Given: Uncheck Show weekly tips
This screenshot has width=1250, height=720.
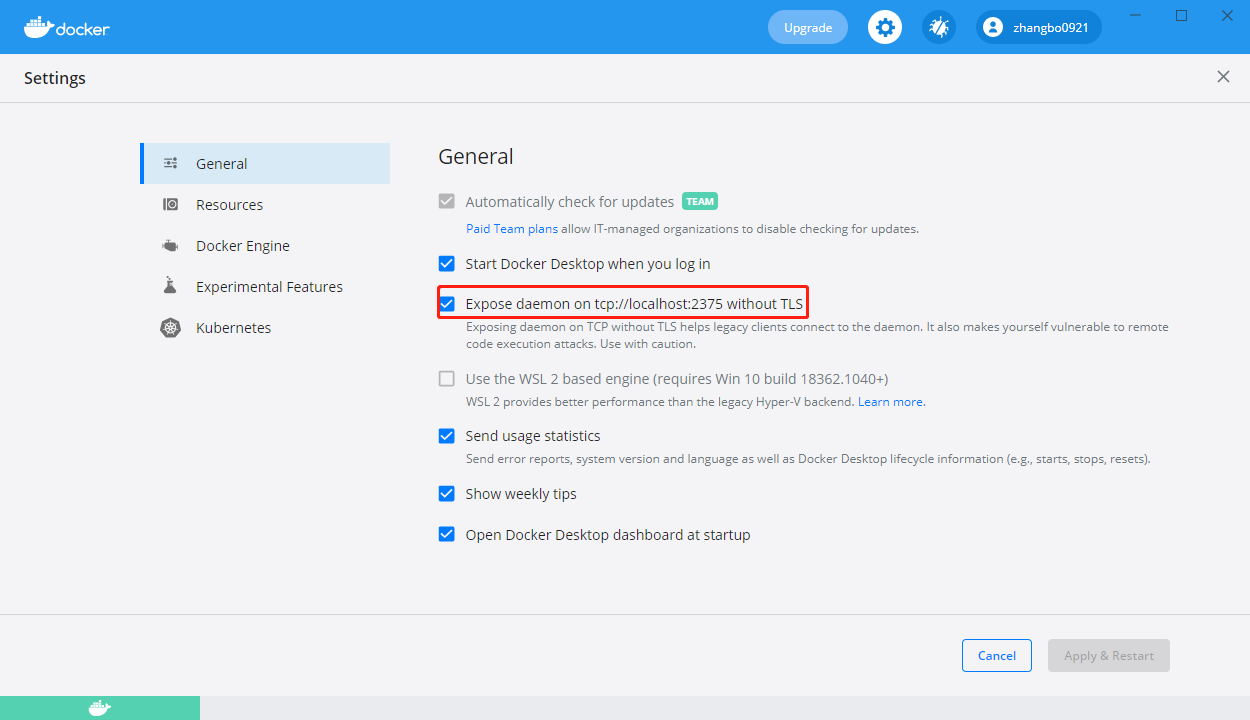Looking at the screenshot, I should 447,494.
